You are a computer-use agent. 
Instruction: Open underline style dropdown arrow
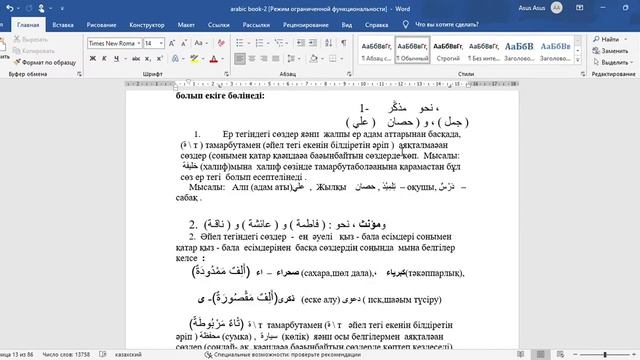125,59
